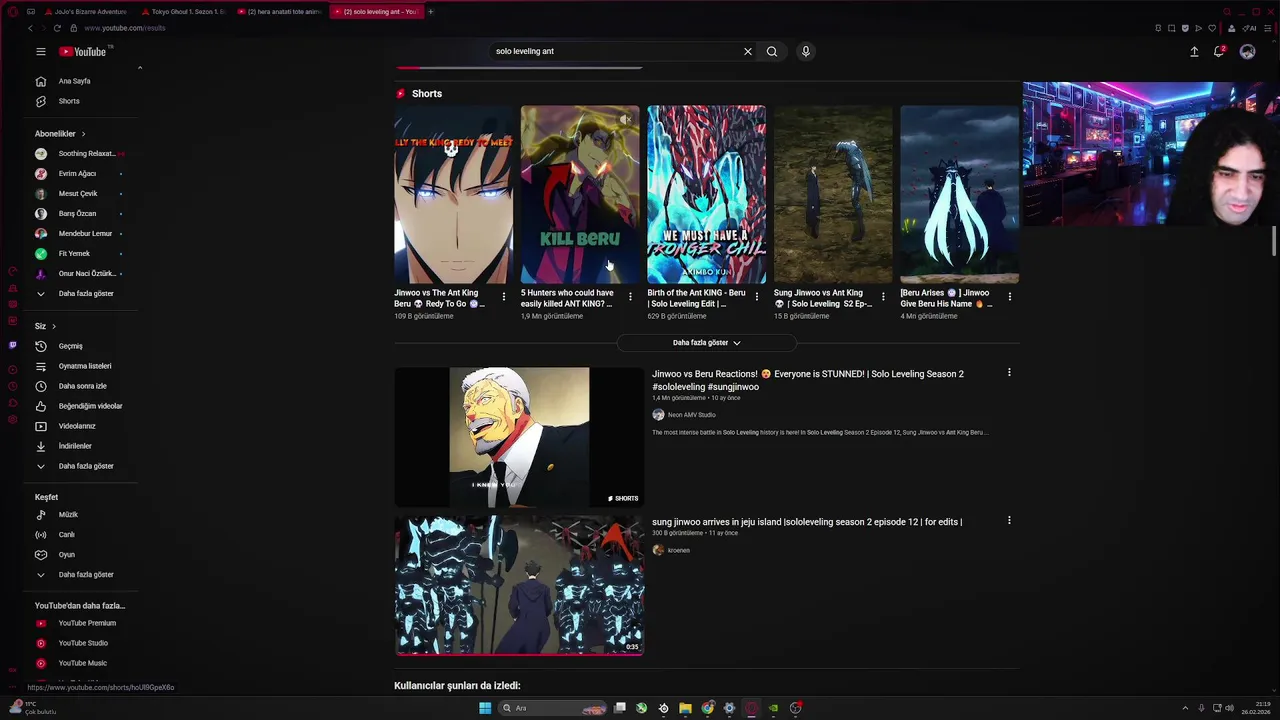Image resolution: width=1280 pixels, height=720 pixels.
Task: Open the browser's AI toolbar button
Action: coord(1250,28)
